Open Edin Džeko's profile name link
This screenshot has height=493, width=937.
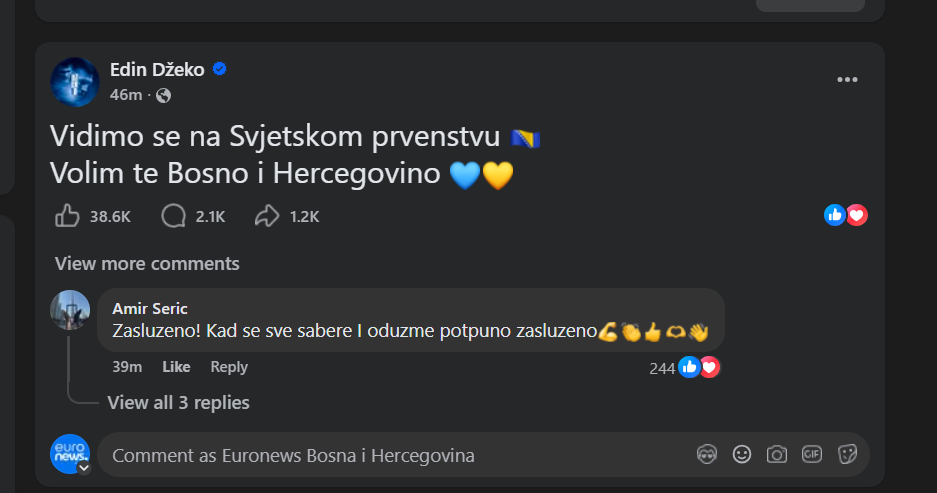point(157,69)
